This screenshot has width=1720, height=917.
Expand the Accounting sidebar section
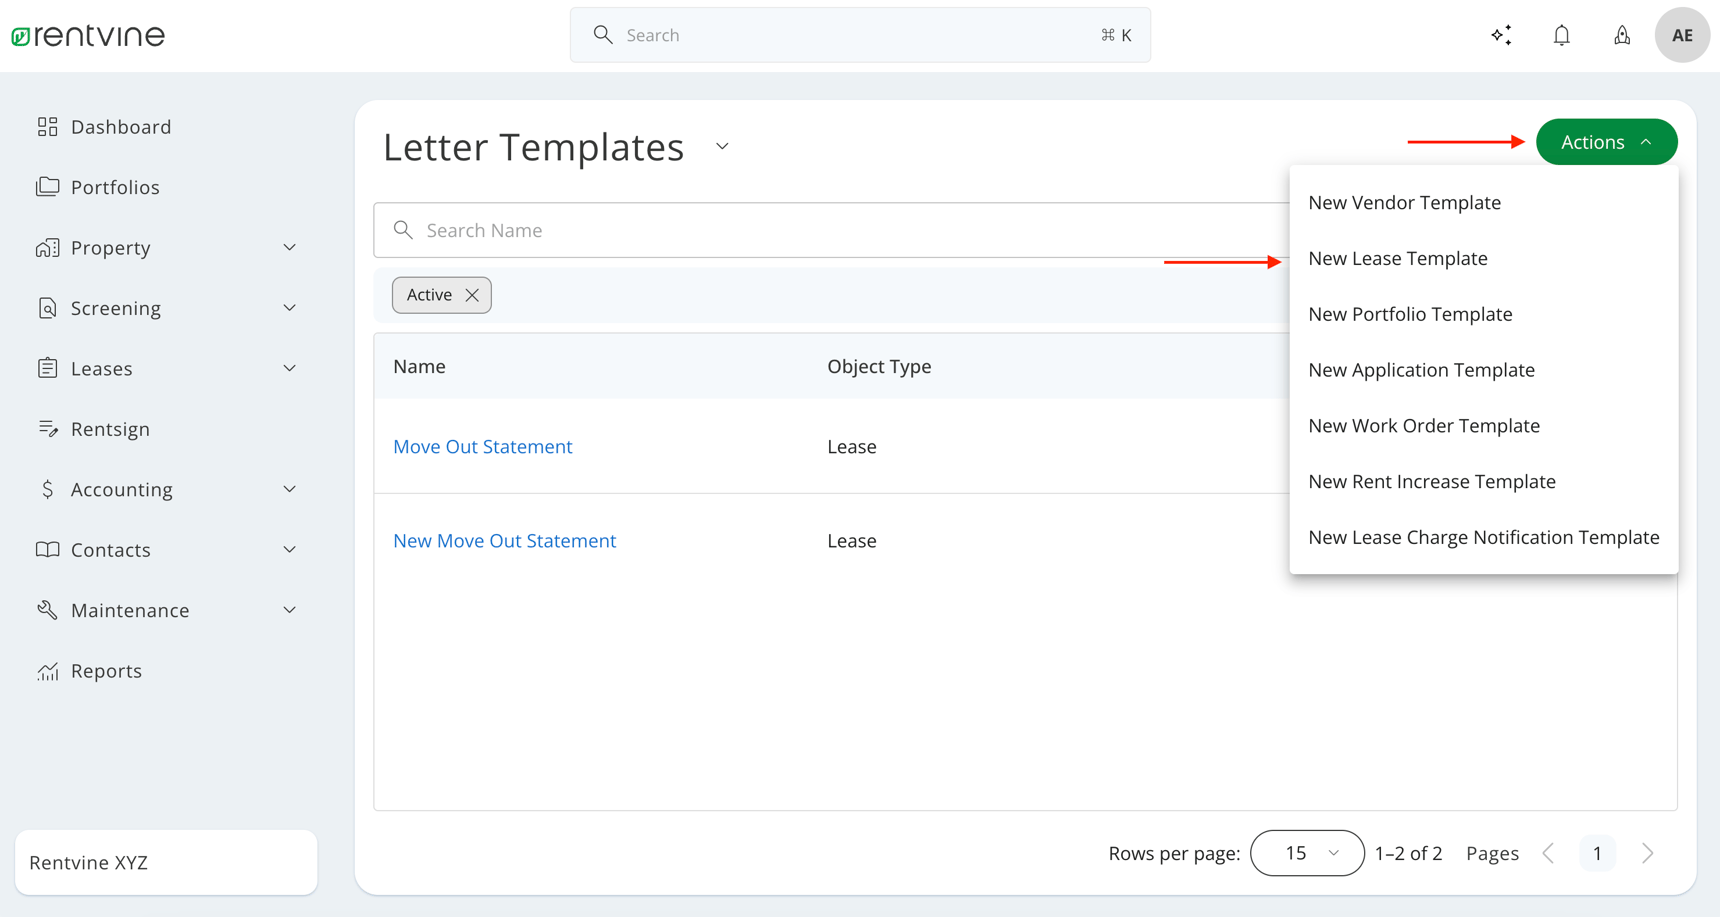click(289, 490)
